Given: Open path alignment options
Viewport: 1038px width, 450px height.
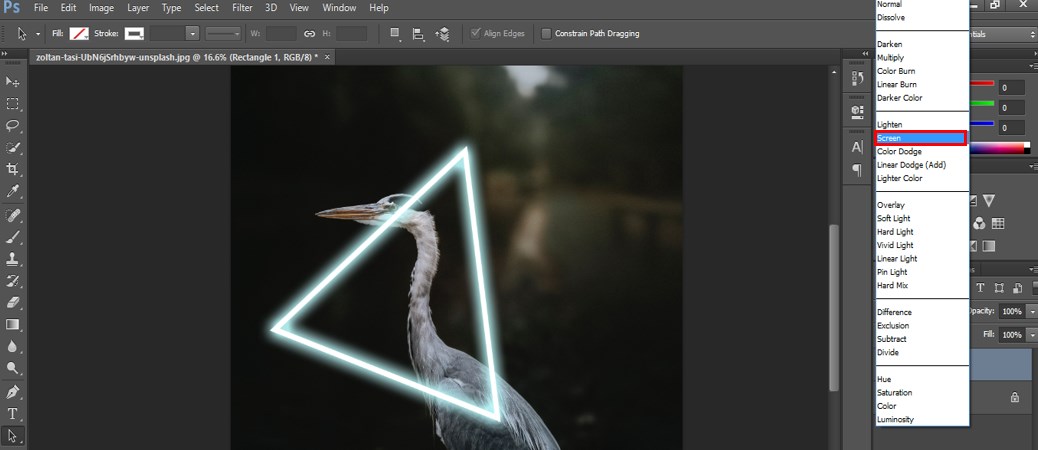Looking at the screenshot, I should (418, 34).
